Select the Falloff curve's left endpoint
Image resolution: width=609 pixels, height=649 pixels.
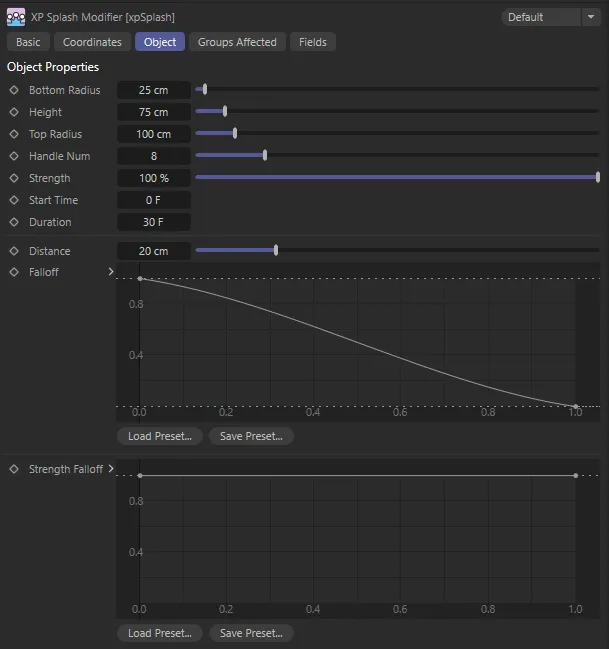[x=140, y=279]
